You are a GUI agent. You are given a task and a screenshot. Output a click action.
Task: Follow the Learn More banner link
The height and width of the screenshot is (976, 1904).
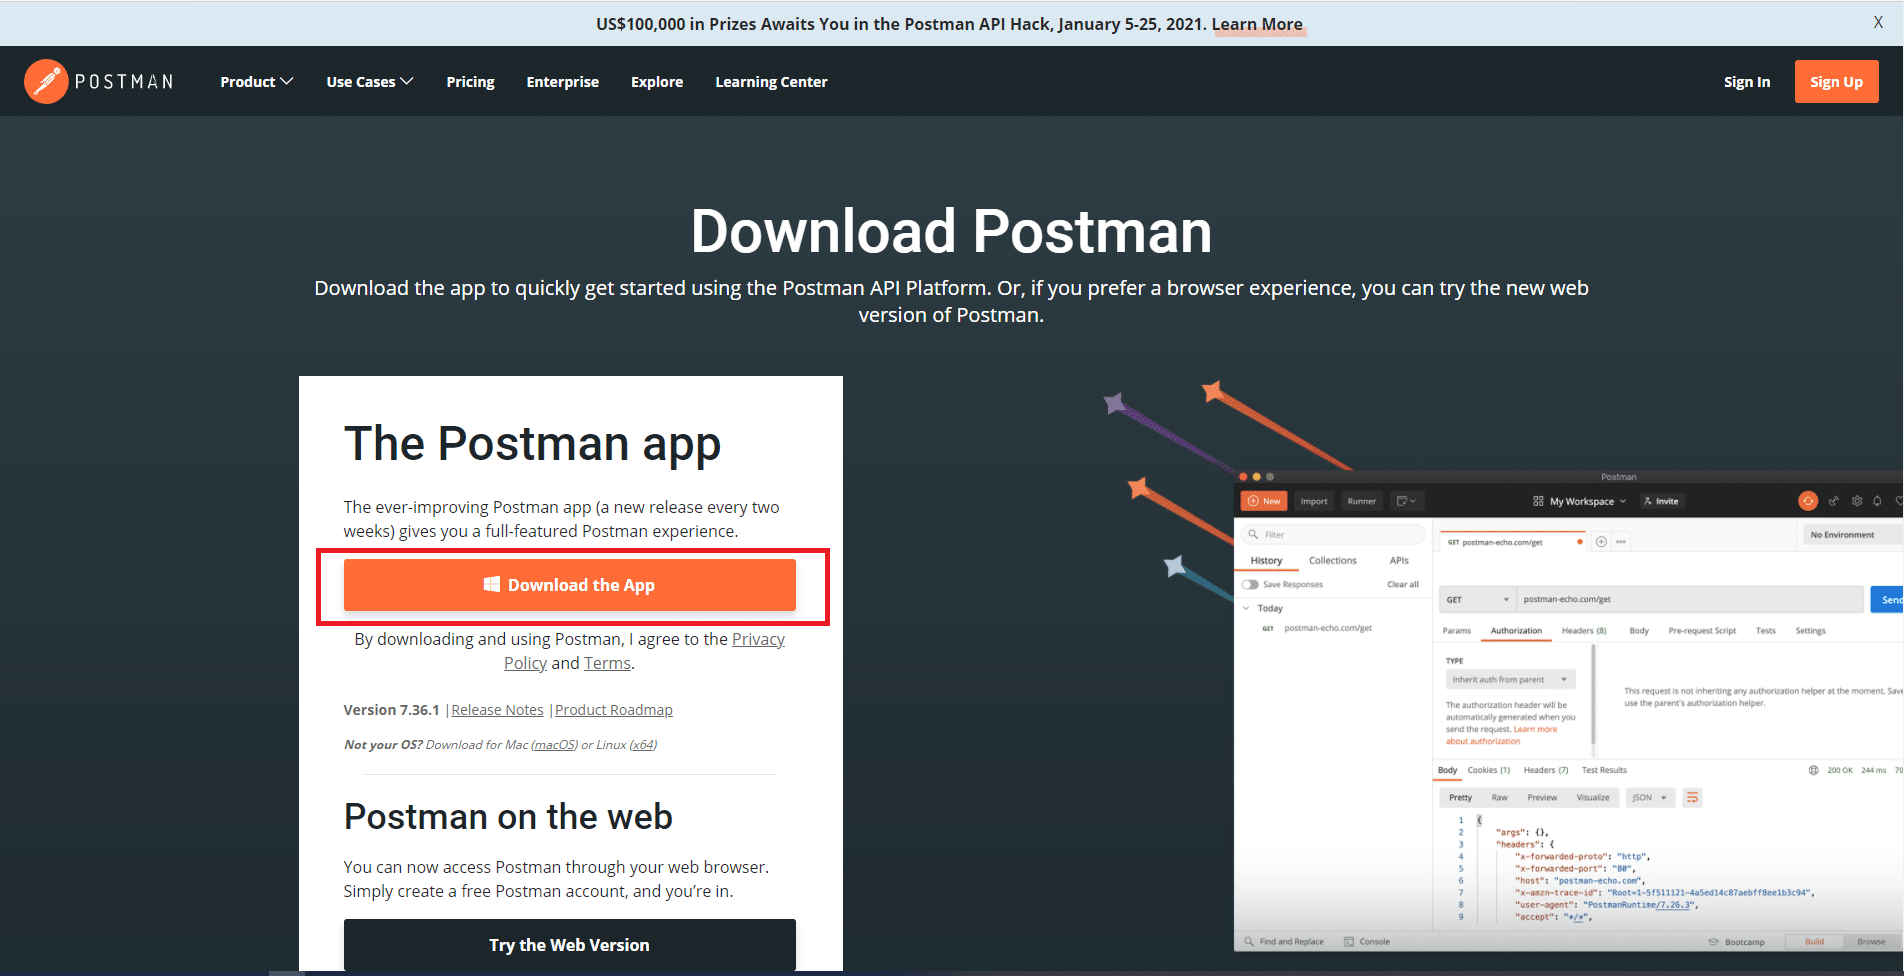pos(1257,24)
